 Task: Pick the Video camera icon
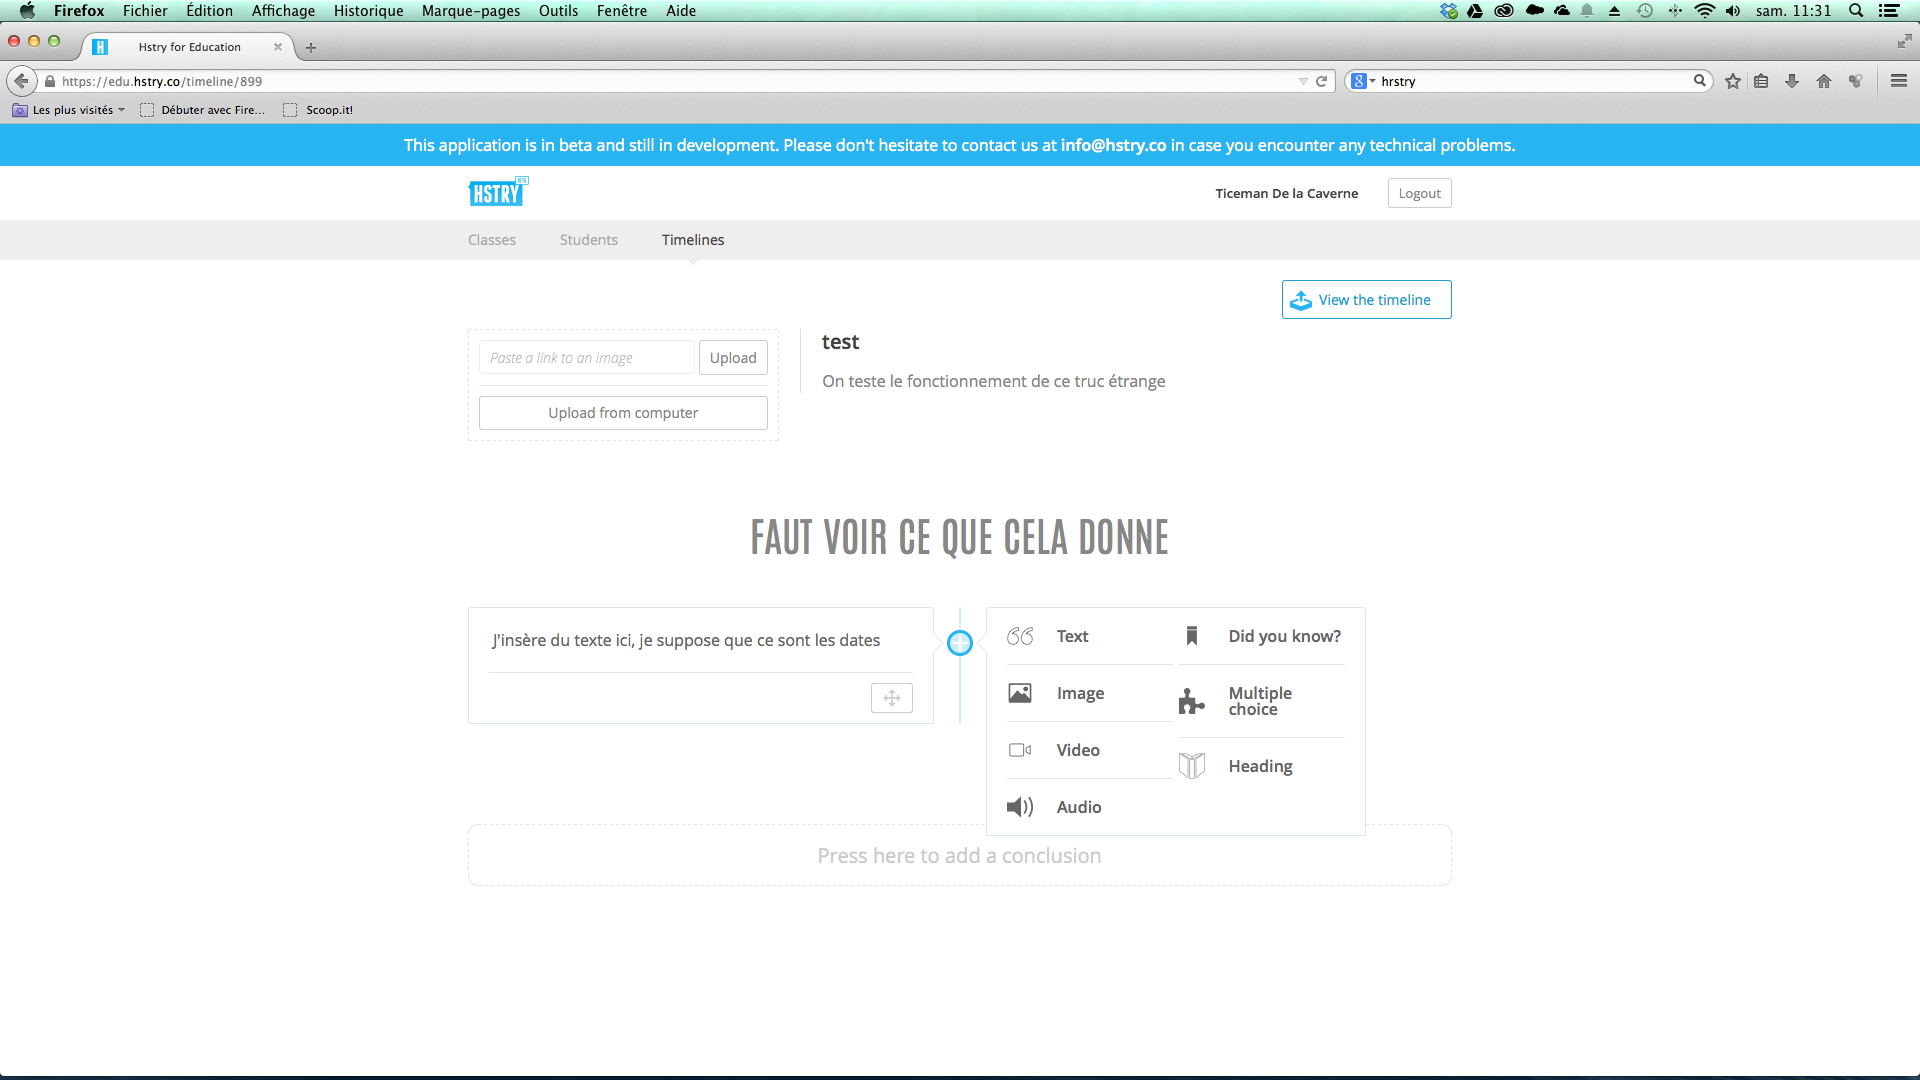tap(1020, 750)
